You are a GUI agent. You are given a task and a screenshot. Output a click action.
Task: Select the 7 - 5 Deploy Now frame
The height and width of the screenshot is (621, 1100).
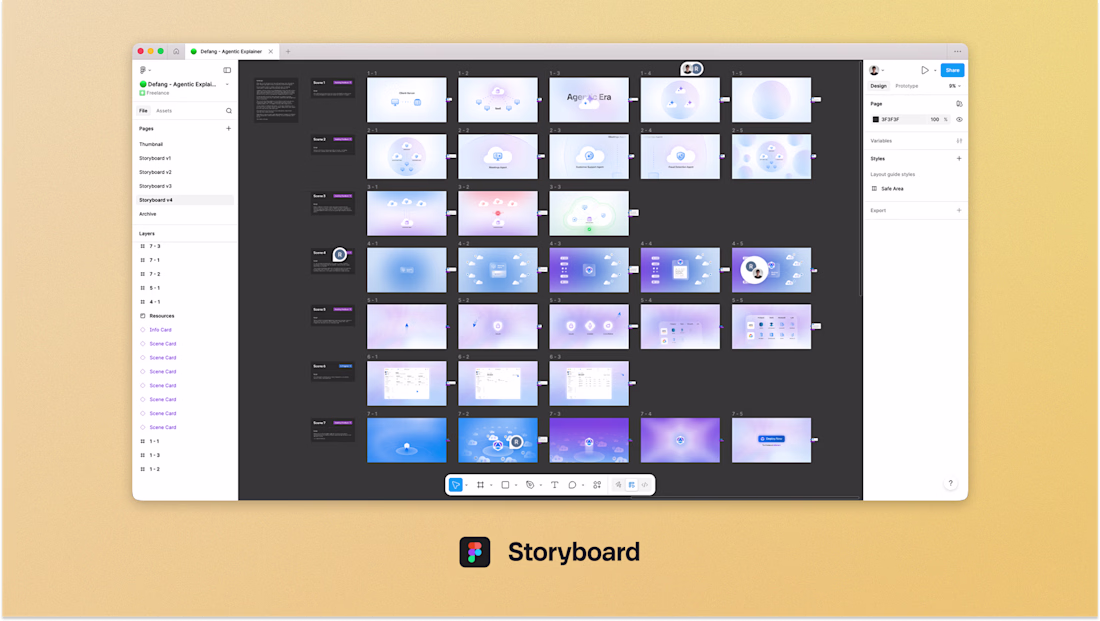pos(771,440)
